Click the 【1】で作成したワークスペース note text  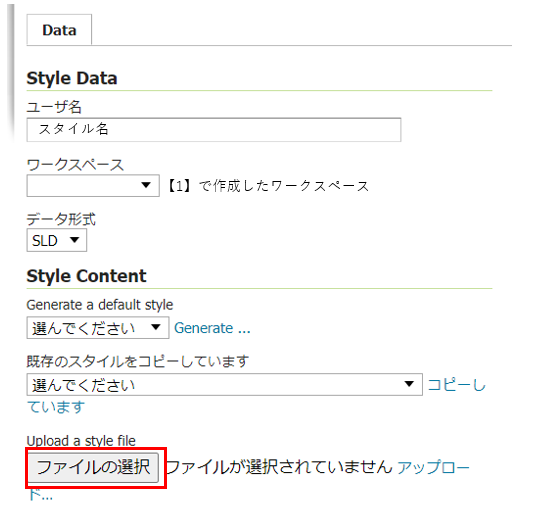click(269, 186)
